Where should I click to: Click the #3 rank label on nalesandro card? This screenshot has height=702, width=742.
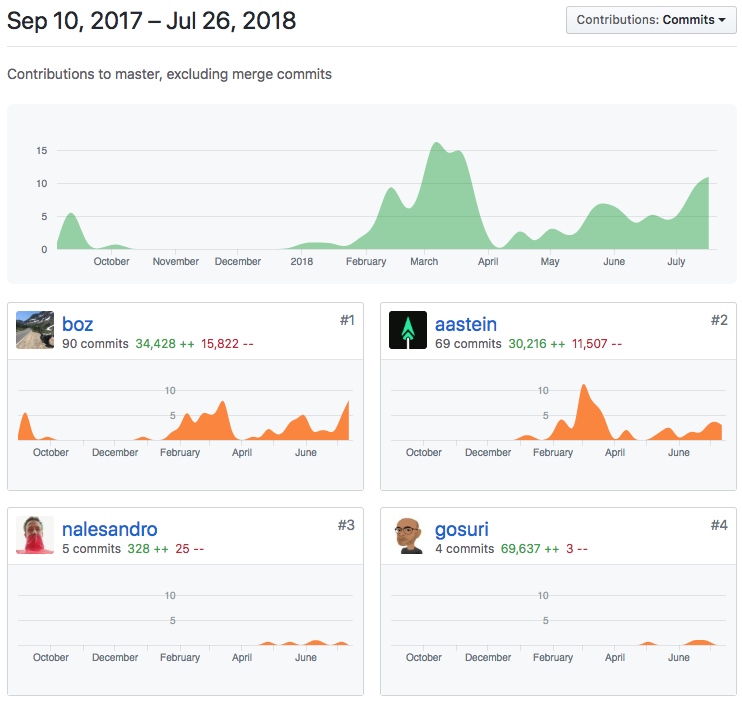click(346, 525)
